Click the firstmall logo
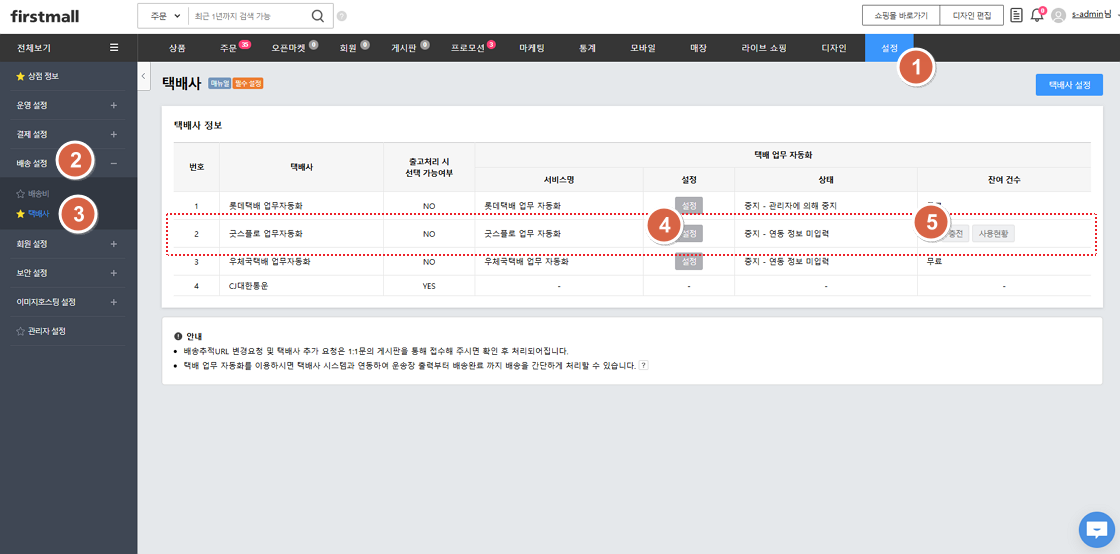Image resolution: width=1120 pixels, height=554 pixels. (x=45, y=16)
